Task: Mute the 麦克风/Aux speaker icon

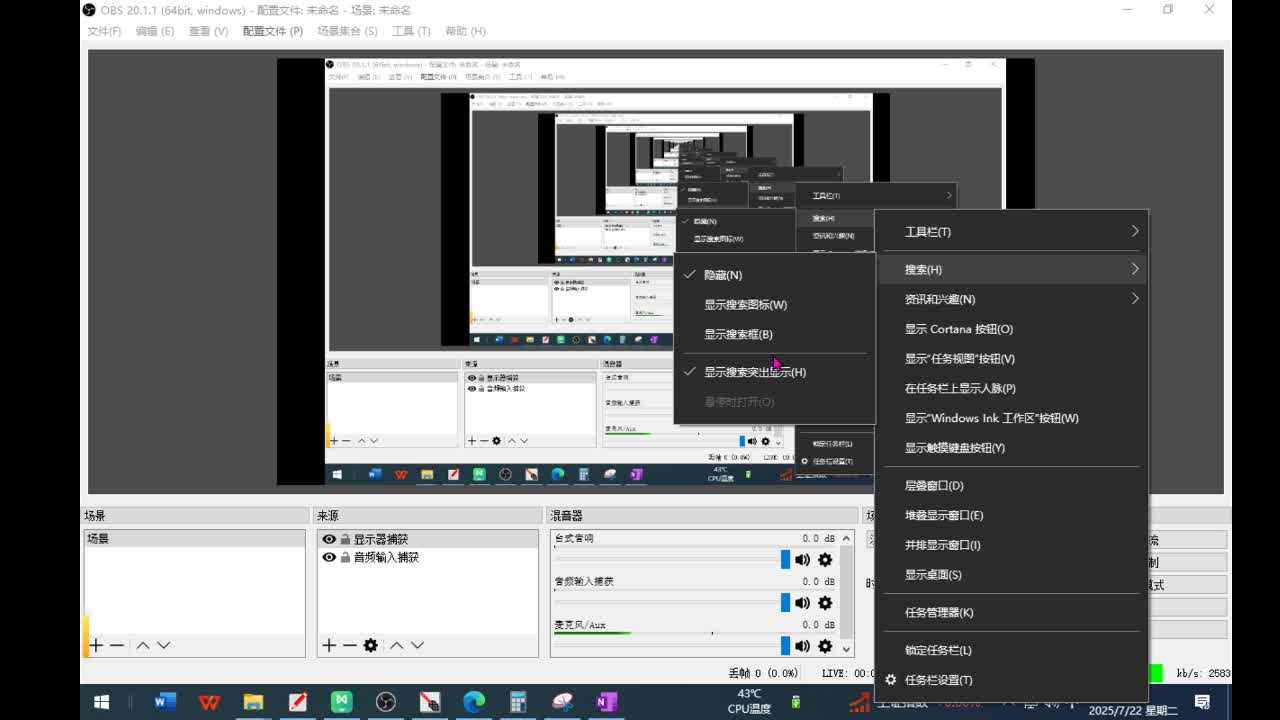Action: coord(802,646)
